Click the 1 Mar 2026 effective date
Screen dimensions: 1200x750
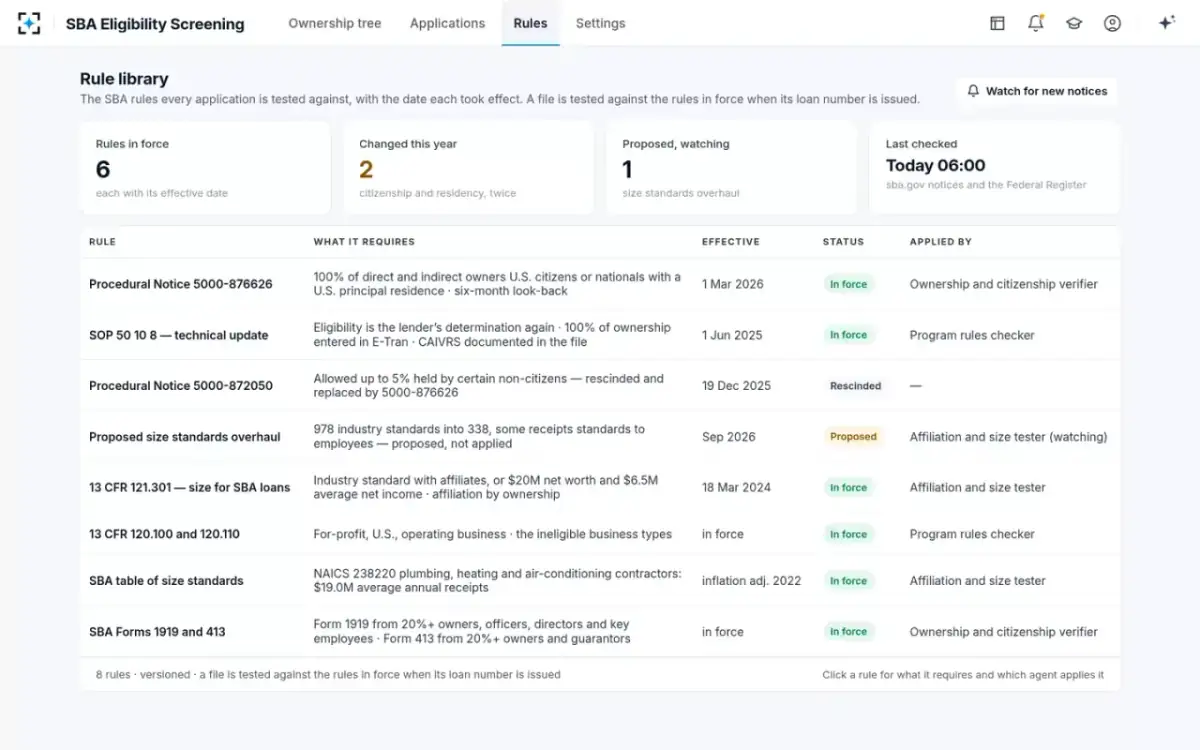[x=732, y=284]
